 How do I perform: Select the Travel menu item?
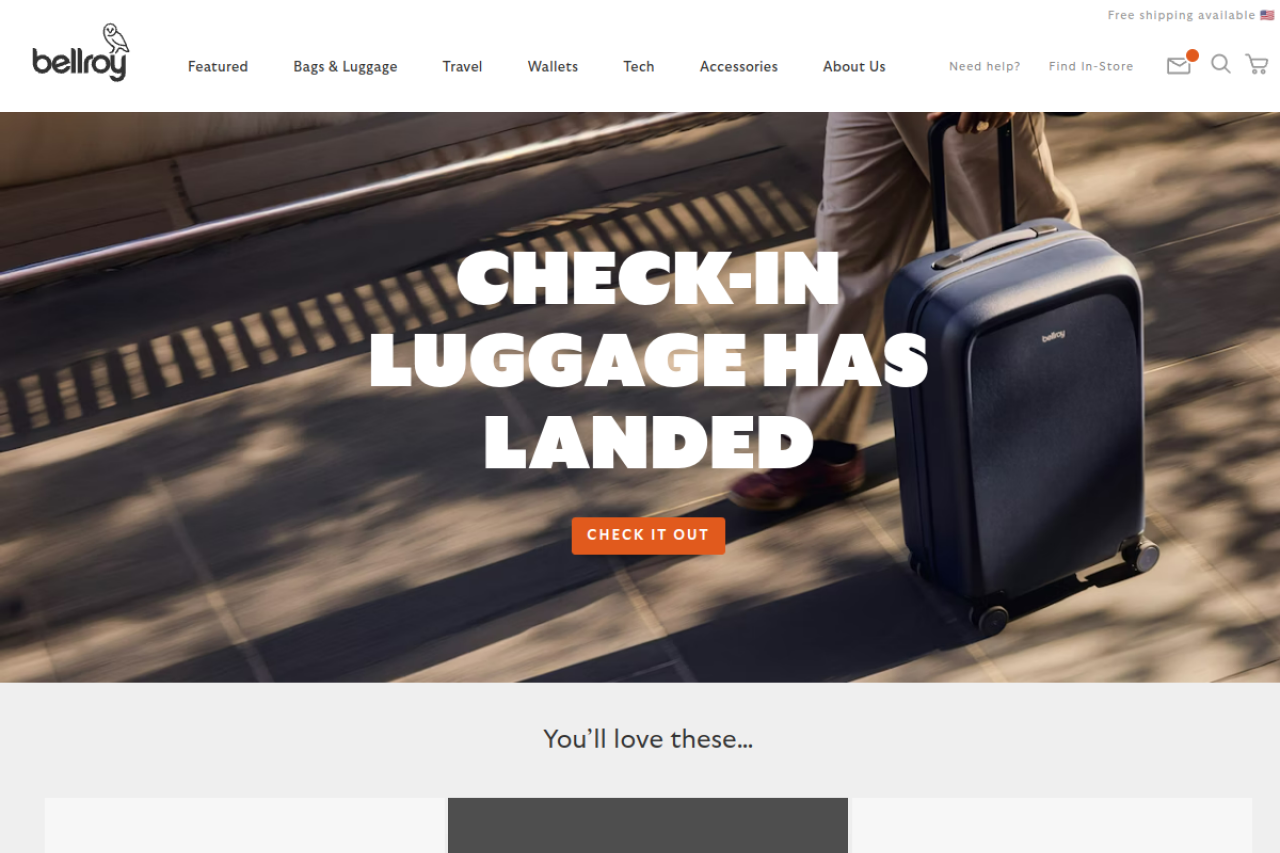(463, 67)
